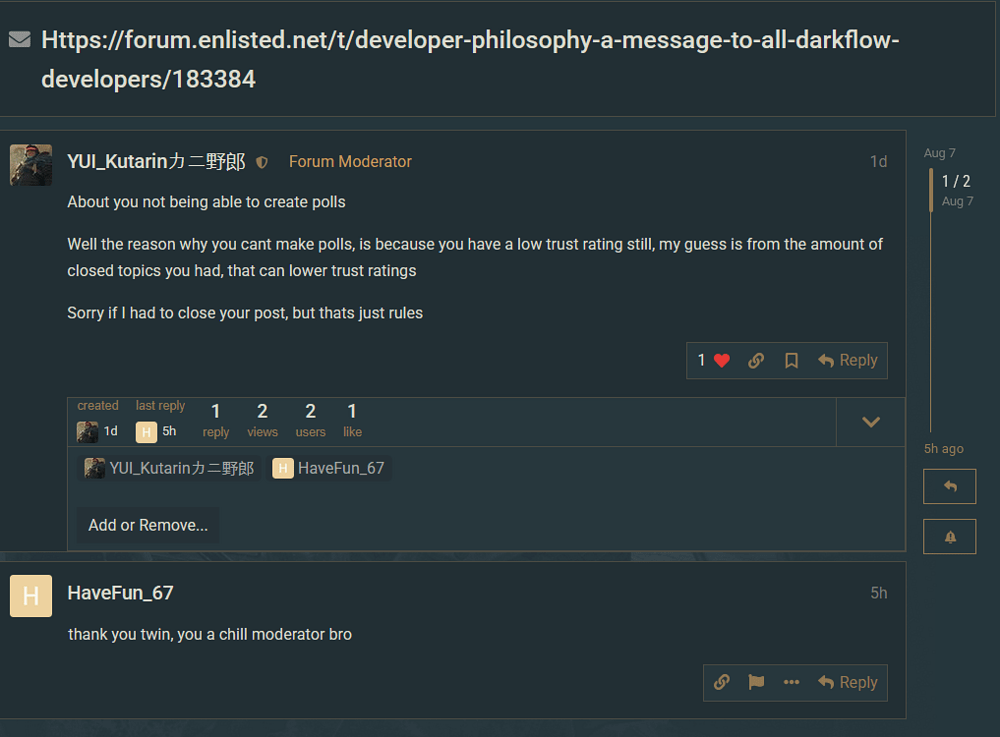Click the moderator shield icon beside username
This screenshot has width=1000, height=737.
261,163
